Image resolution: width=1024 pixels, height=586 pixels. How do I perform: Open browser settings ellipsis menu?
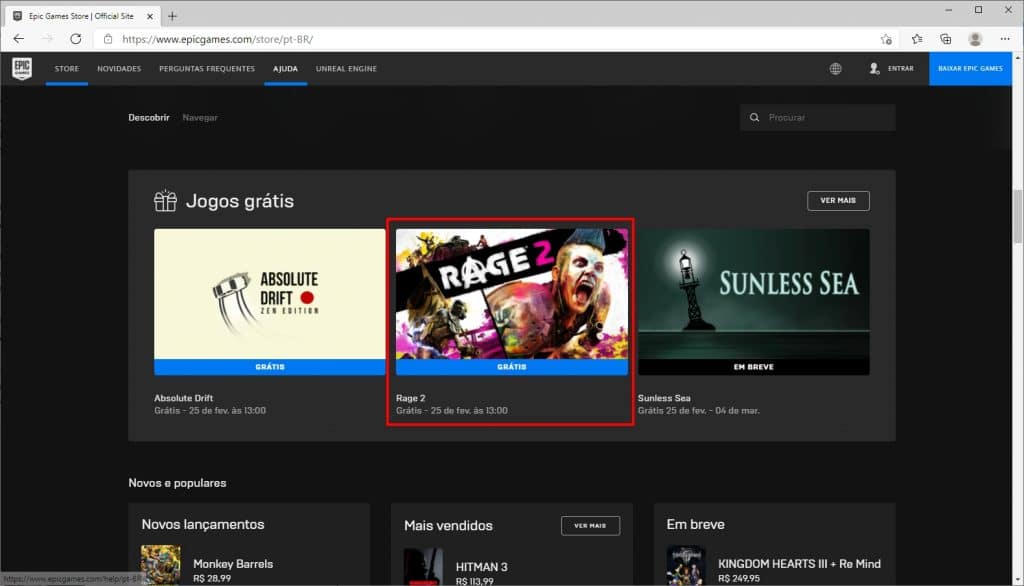(x=1004, y=39)
